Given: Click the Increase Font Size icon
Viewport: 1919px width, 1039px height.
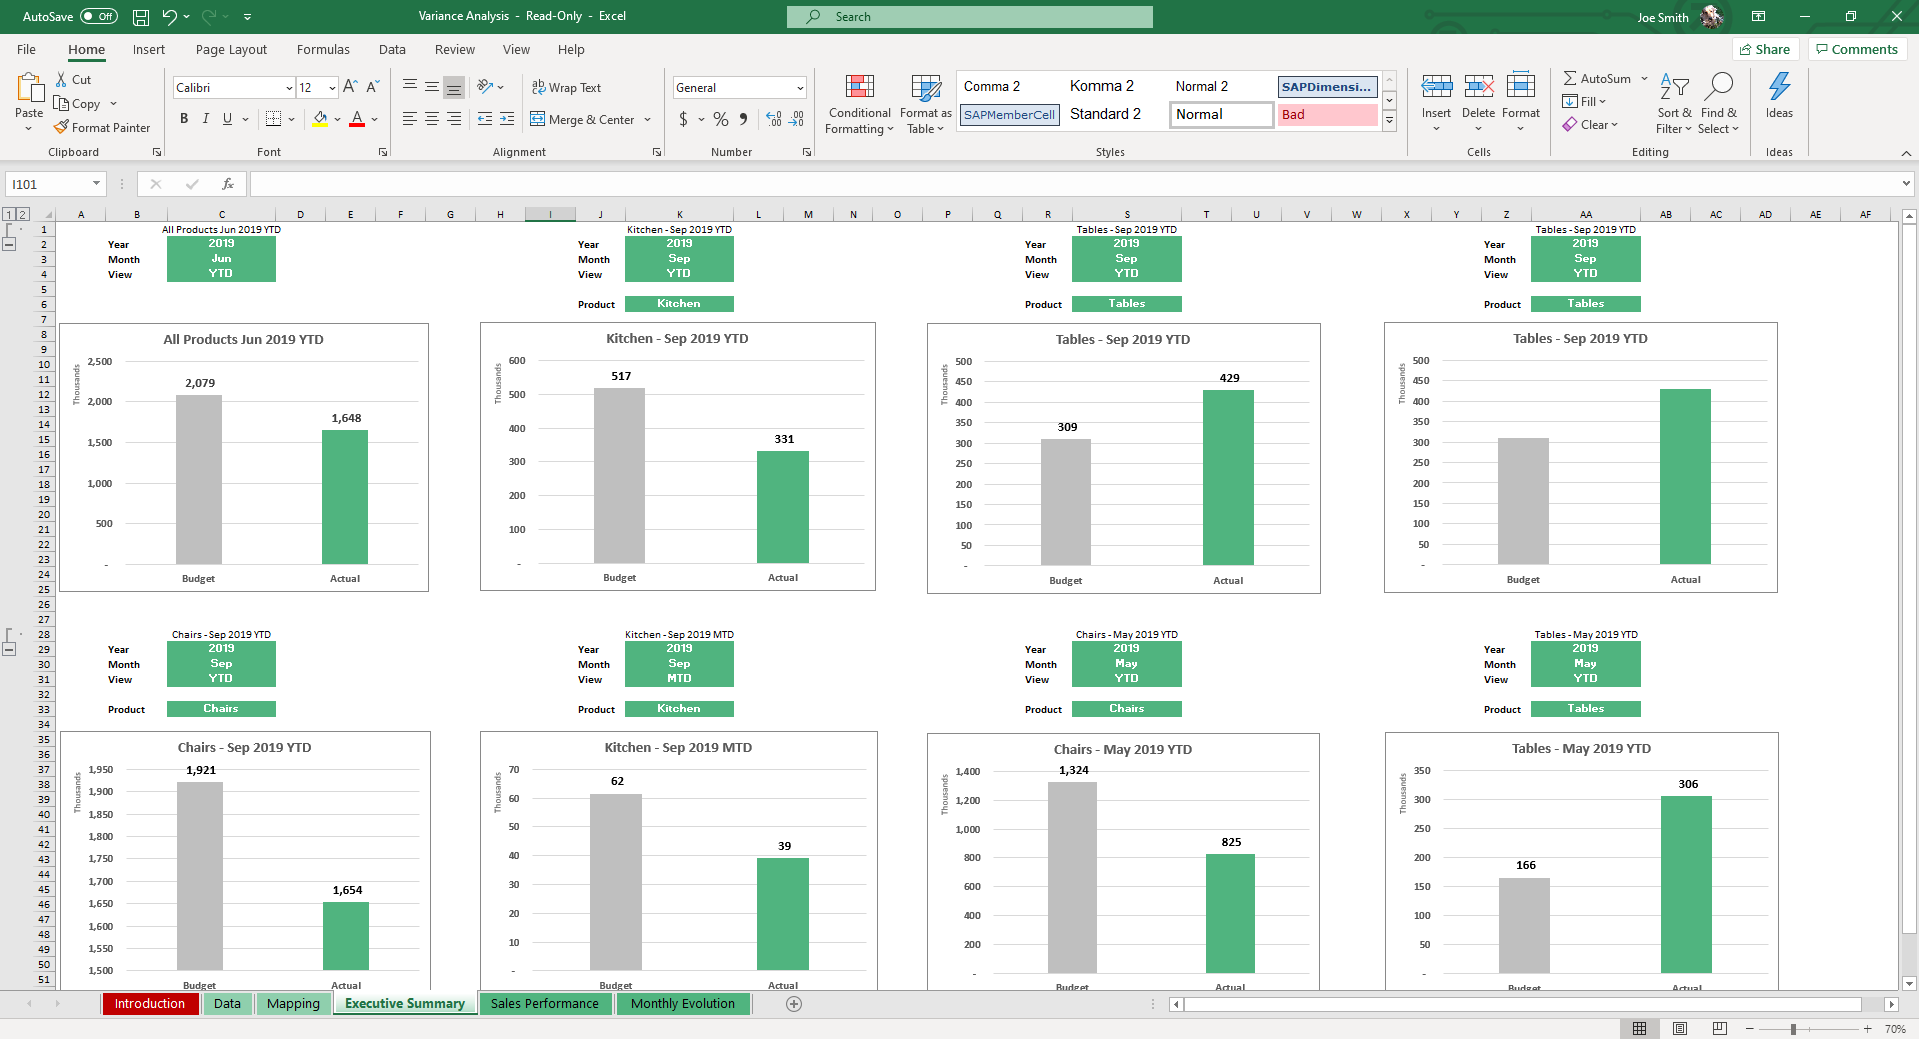Looking at the screenshot, I should click(x=350, y=87).
